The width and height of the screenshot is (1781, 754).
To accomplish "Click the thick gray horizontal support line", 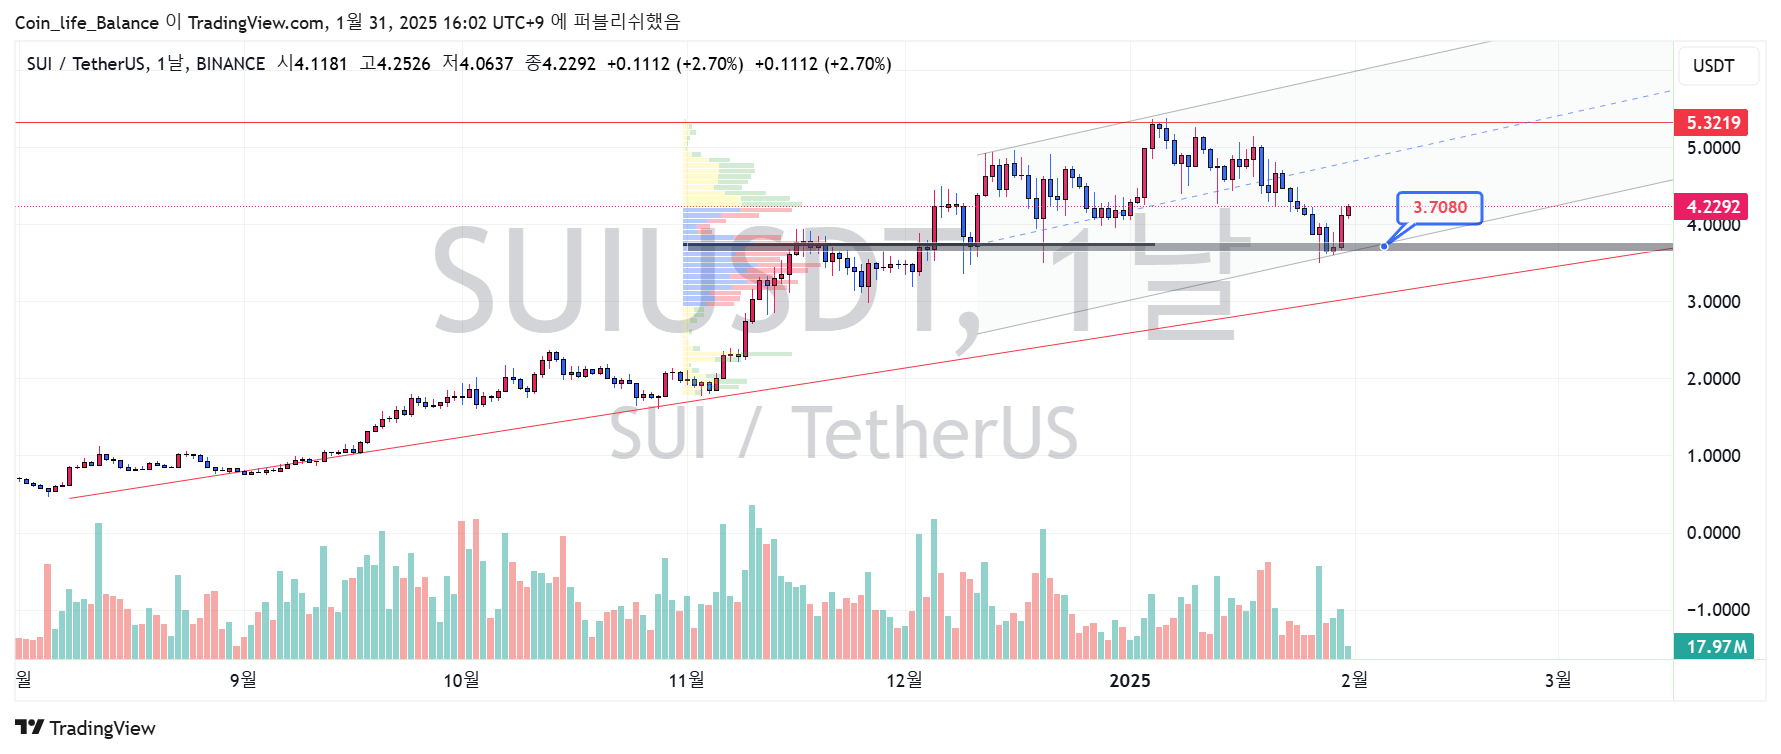I will click(x=1500, y=247).
